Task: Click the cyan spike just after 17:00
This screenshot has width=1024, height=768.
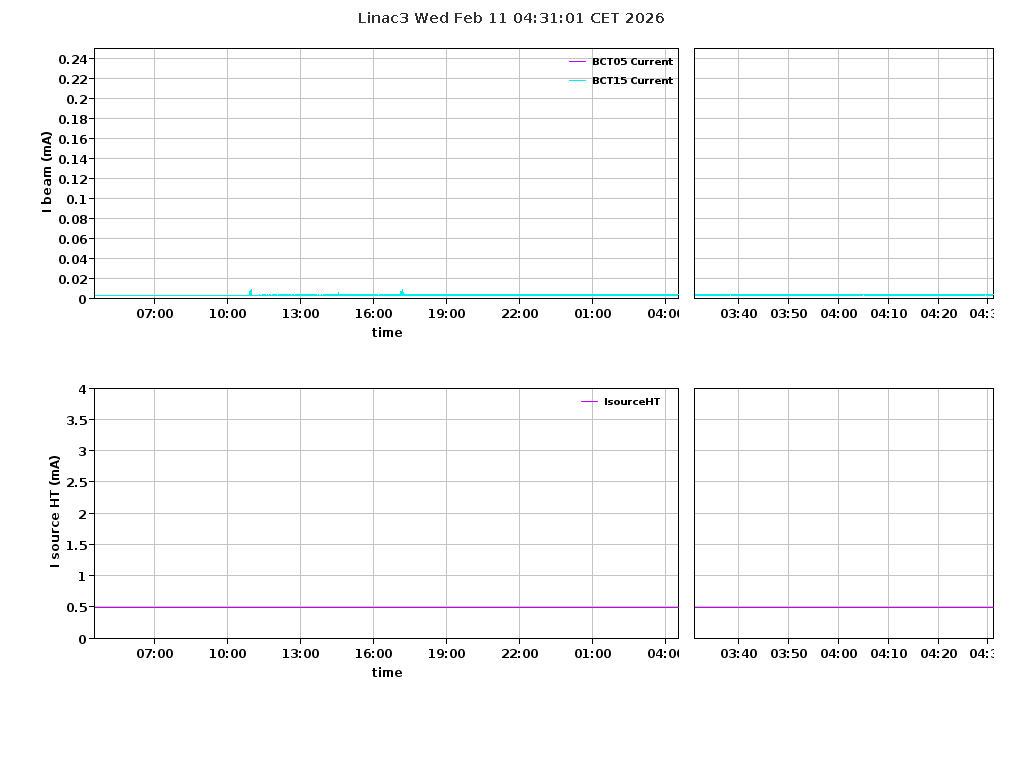Action: pos(402,292)
